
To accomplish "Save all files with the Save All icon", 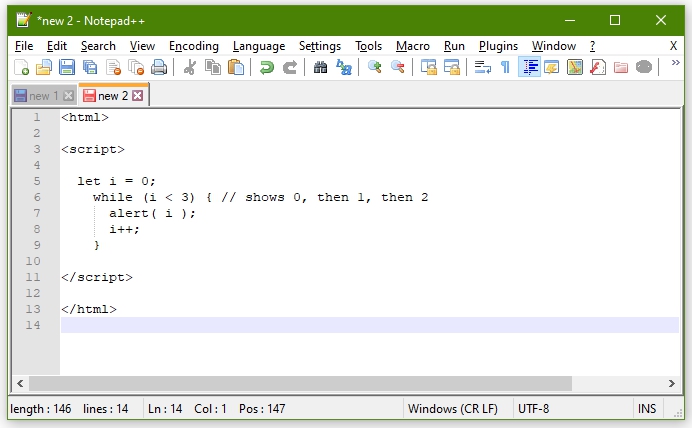I will click(x=90, y=68).
